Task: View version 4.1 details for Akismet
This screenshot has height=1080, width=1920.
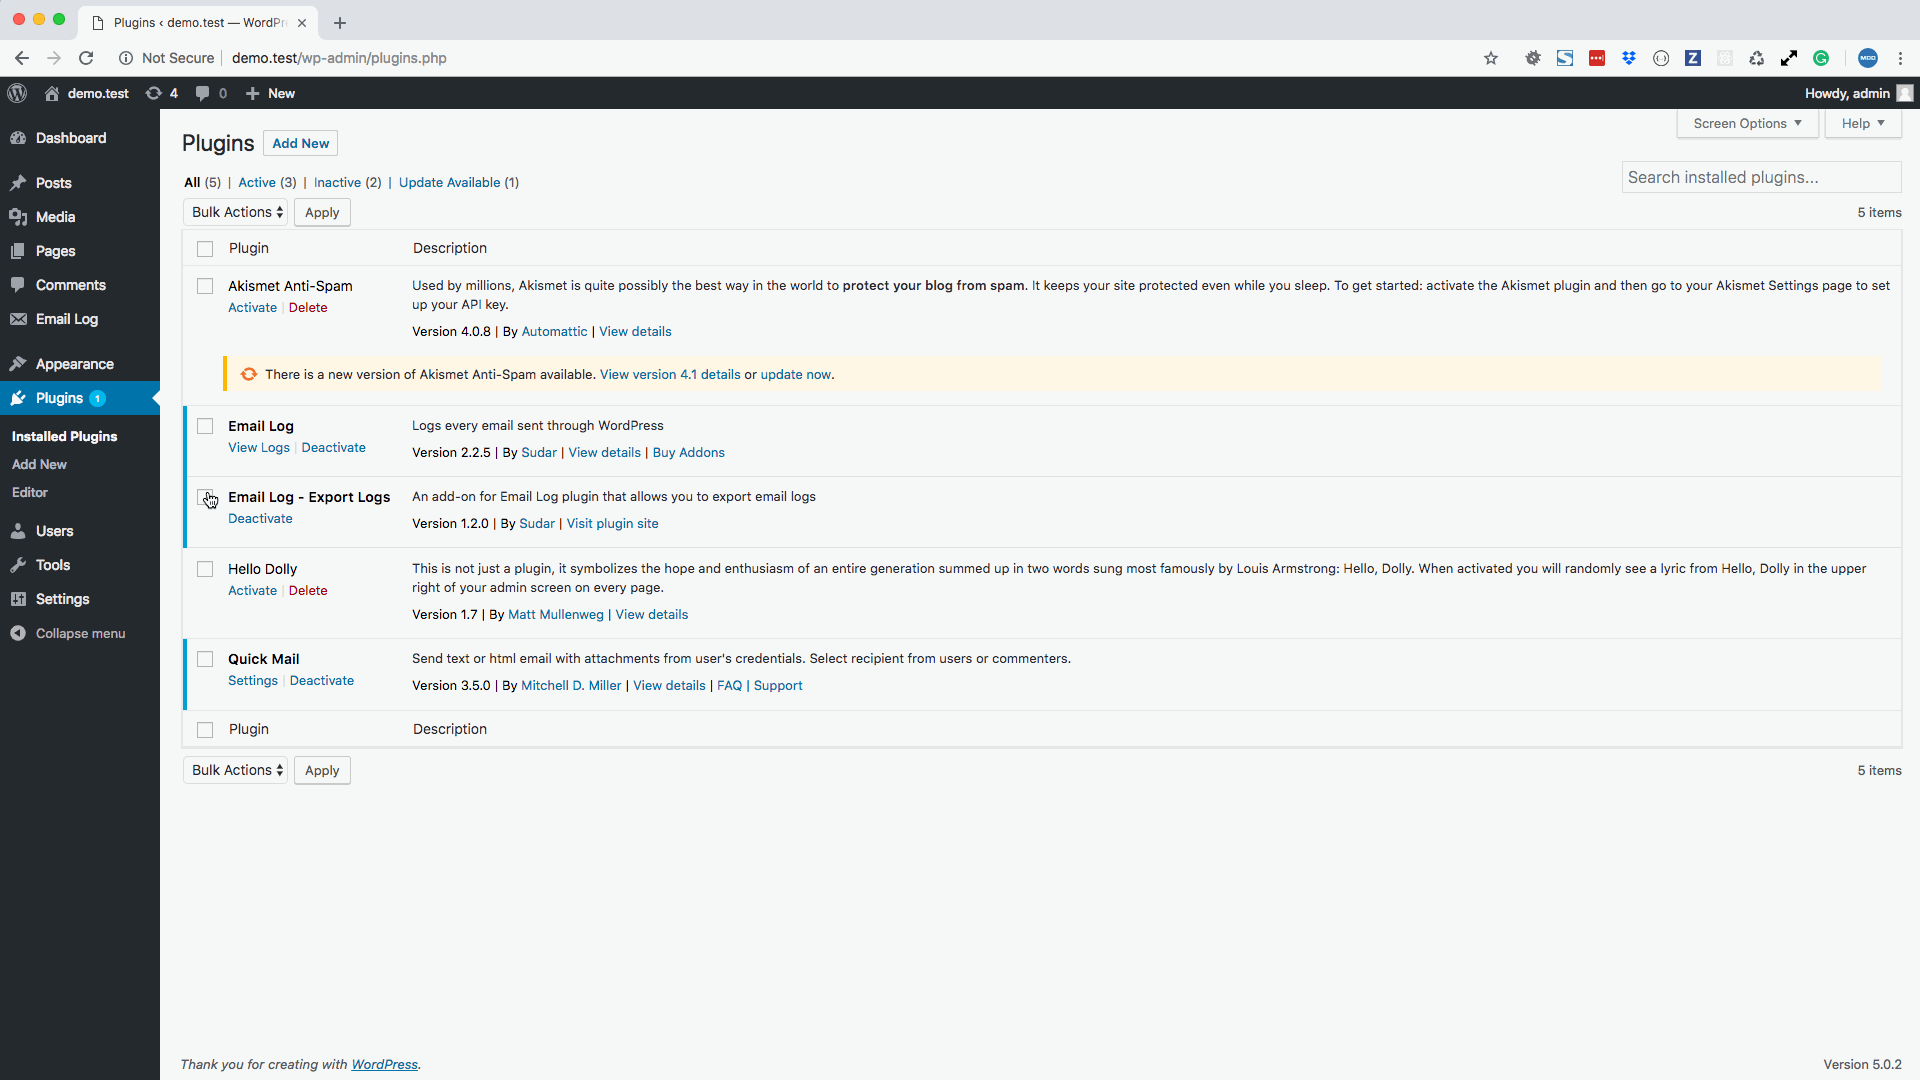Action: pos(670,374)
